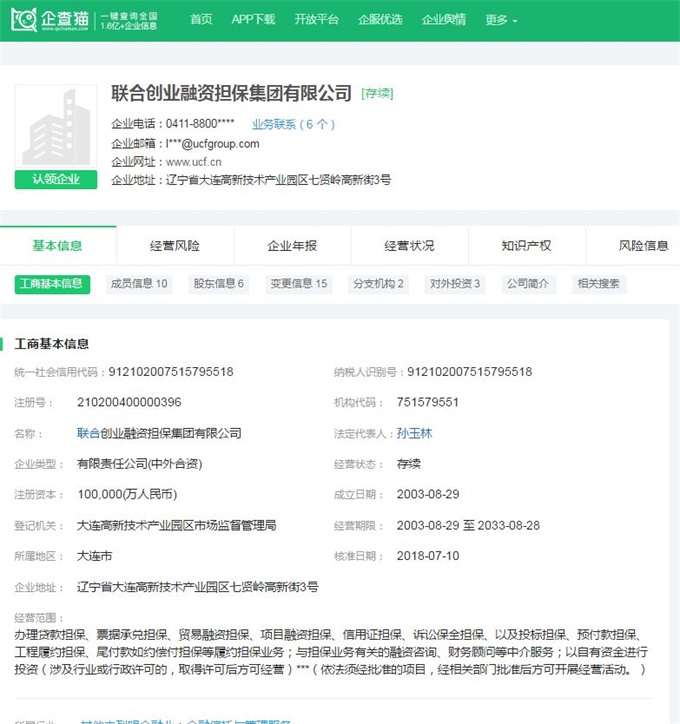Click the company website www.ucf.cn
Screen dimensions: 680x724
pyautogui.click(x=194, y=162)
